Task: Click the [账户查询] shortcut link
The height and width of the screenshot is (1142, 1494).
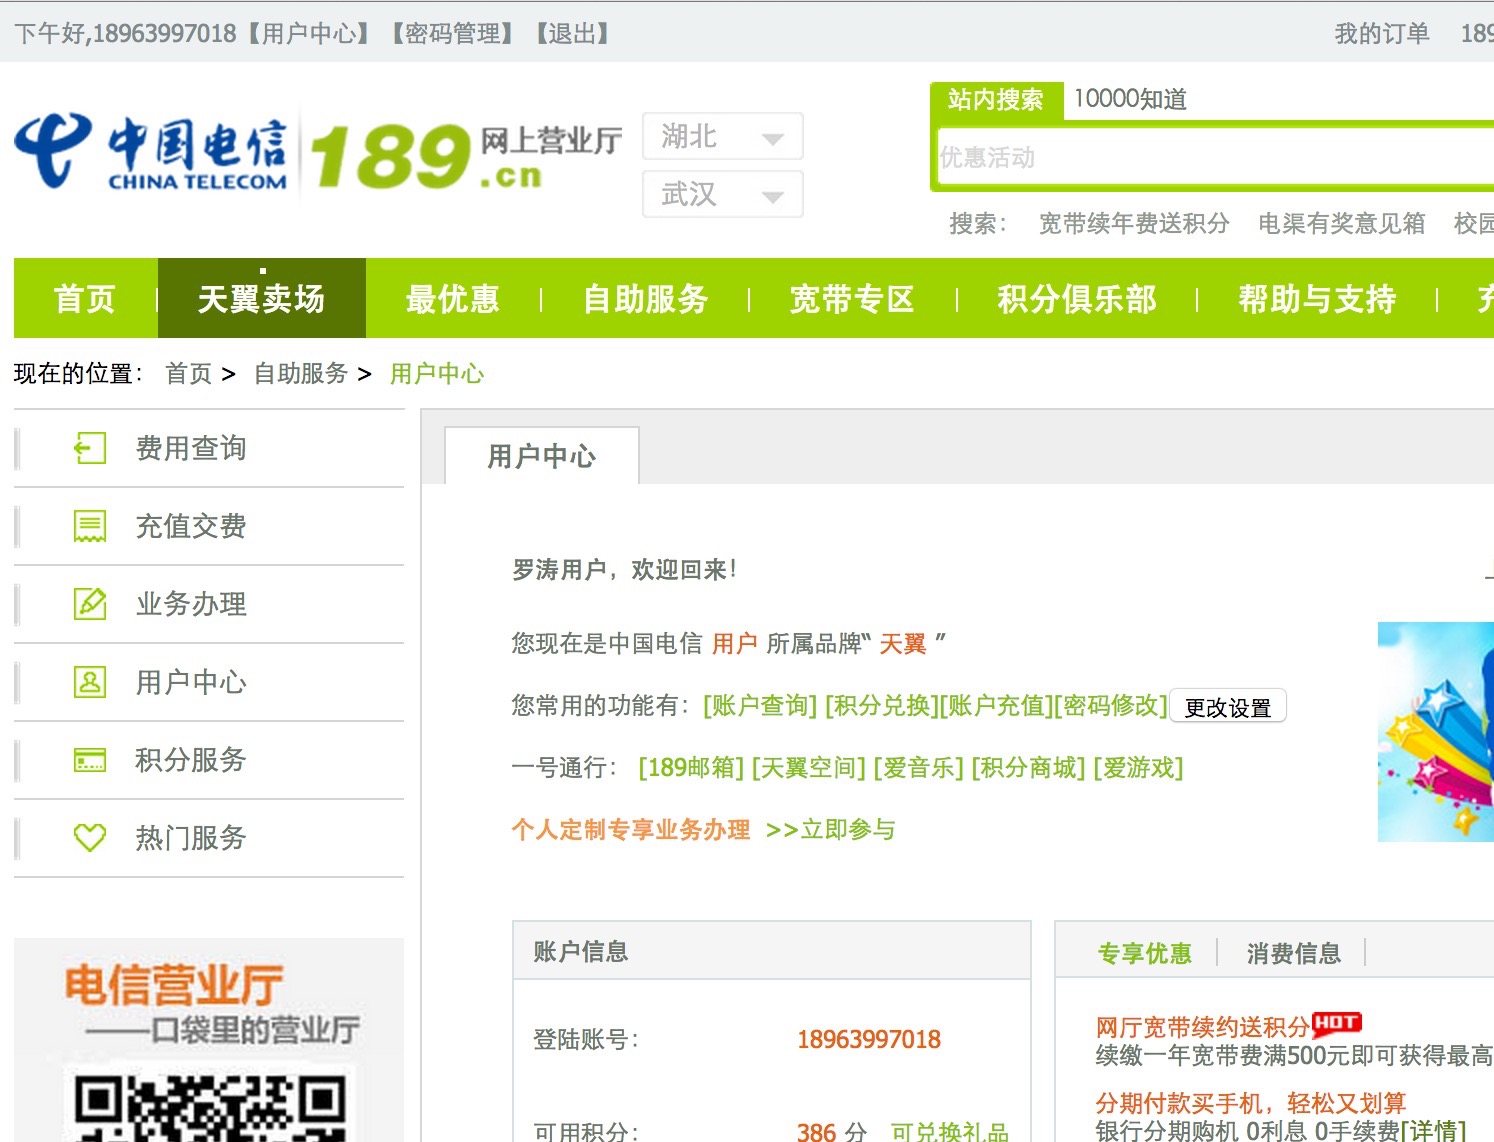Action: [760, 706]
